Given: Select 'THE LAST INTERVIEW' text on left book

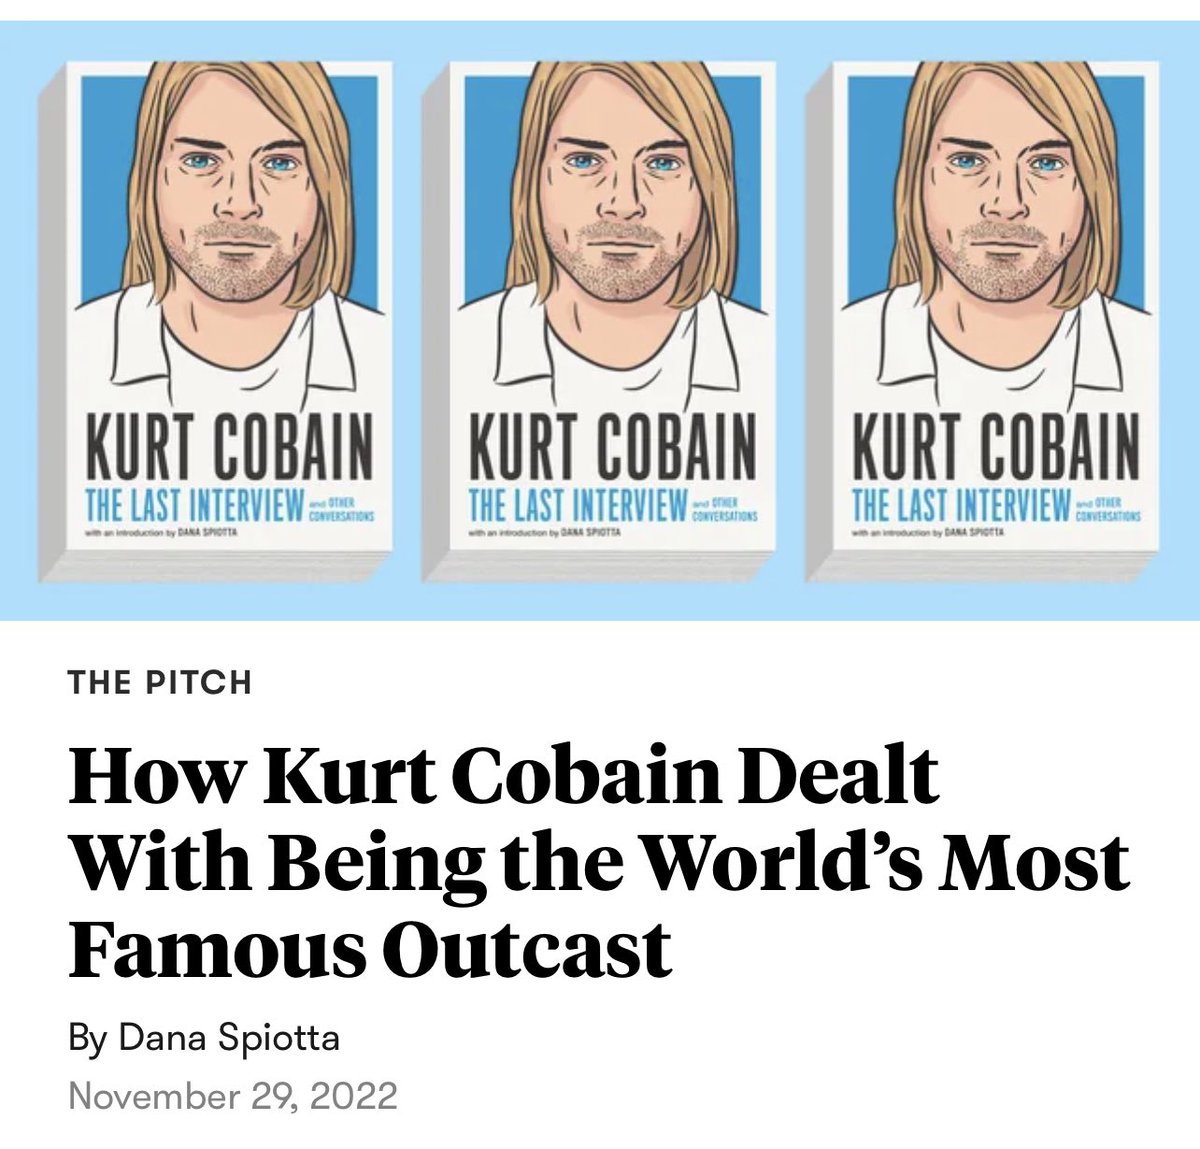Looking at the screenshot, I should [x=194, y=505].
